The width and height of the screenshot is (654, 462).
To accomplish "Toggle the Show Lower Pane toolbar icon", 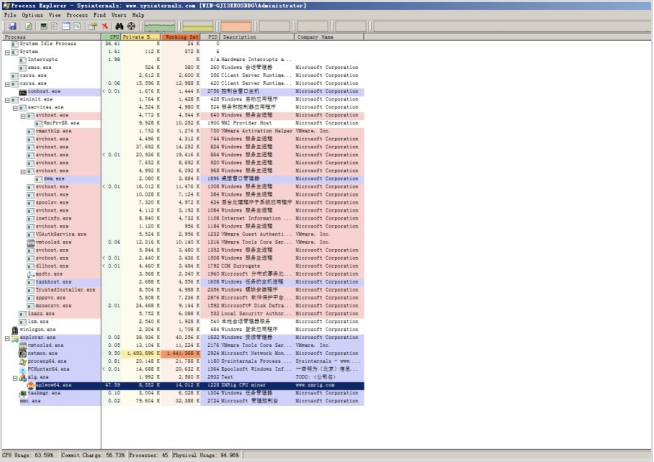I will click(66, 26).
